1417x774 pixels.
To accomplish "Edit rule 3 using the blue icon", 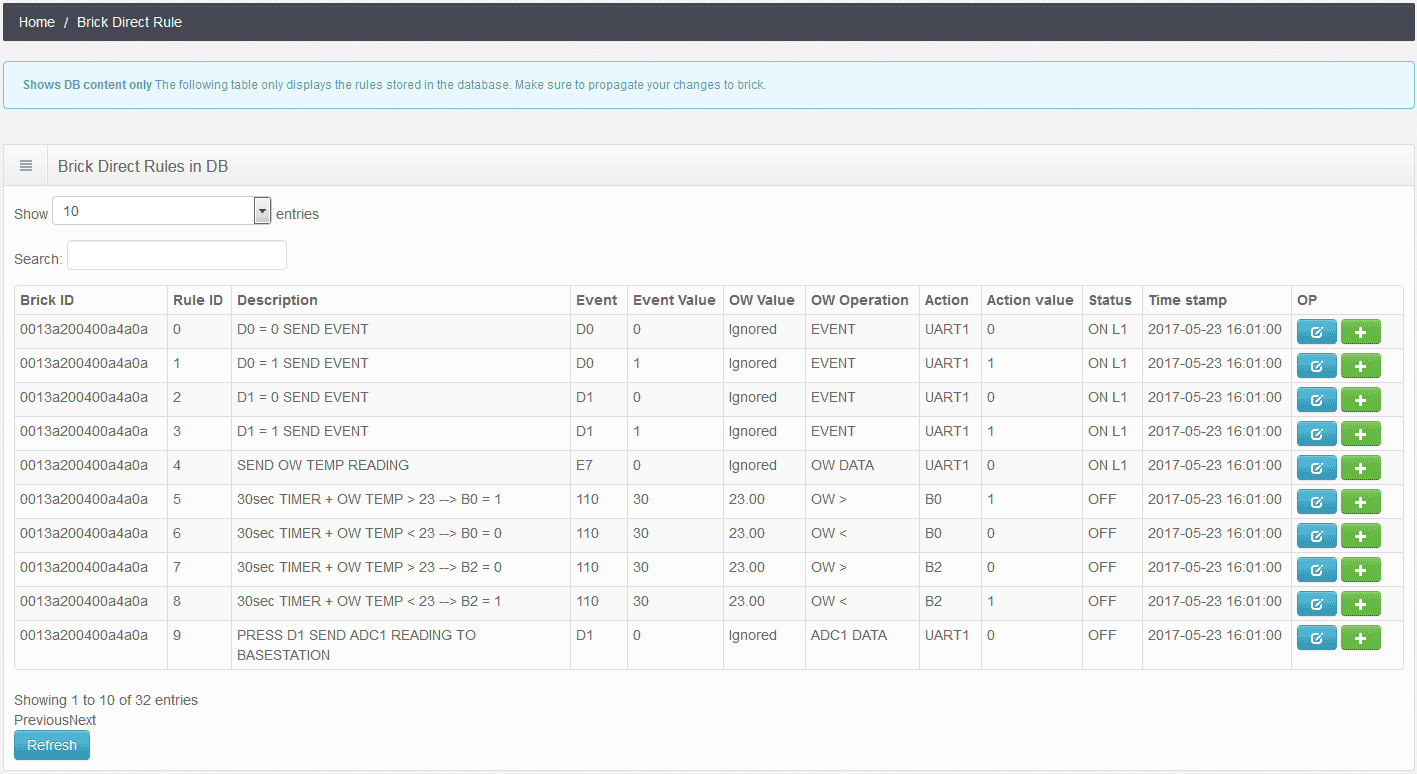I will pos(1316,434).
